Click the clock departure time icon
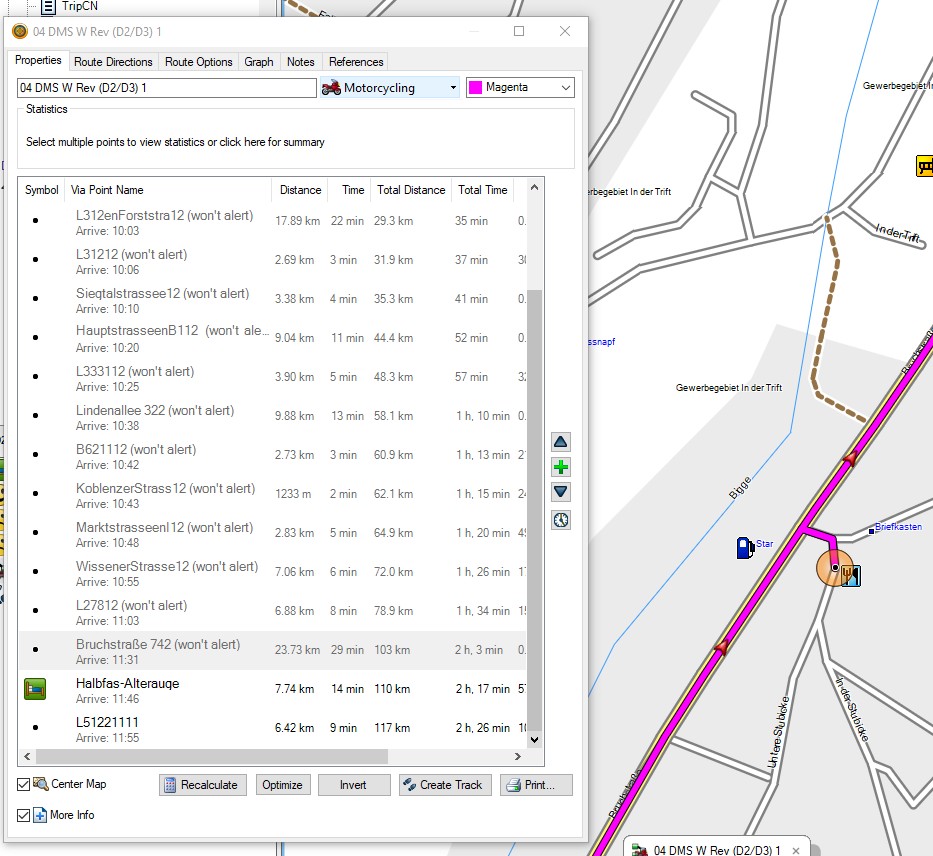The width and height of the screenshot is (933, 856). [561, 520]
